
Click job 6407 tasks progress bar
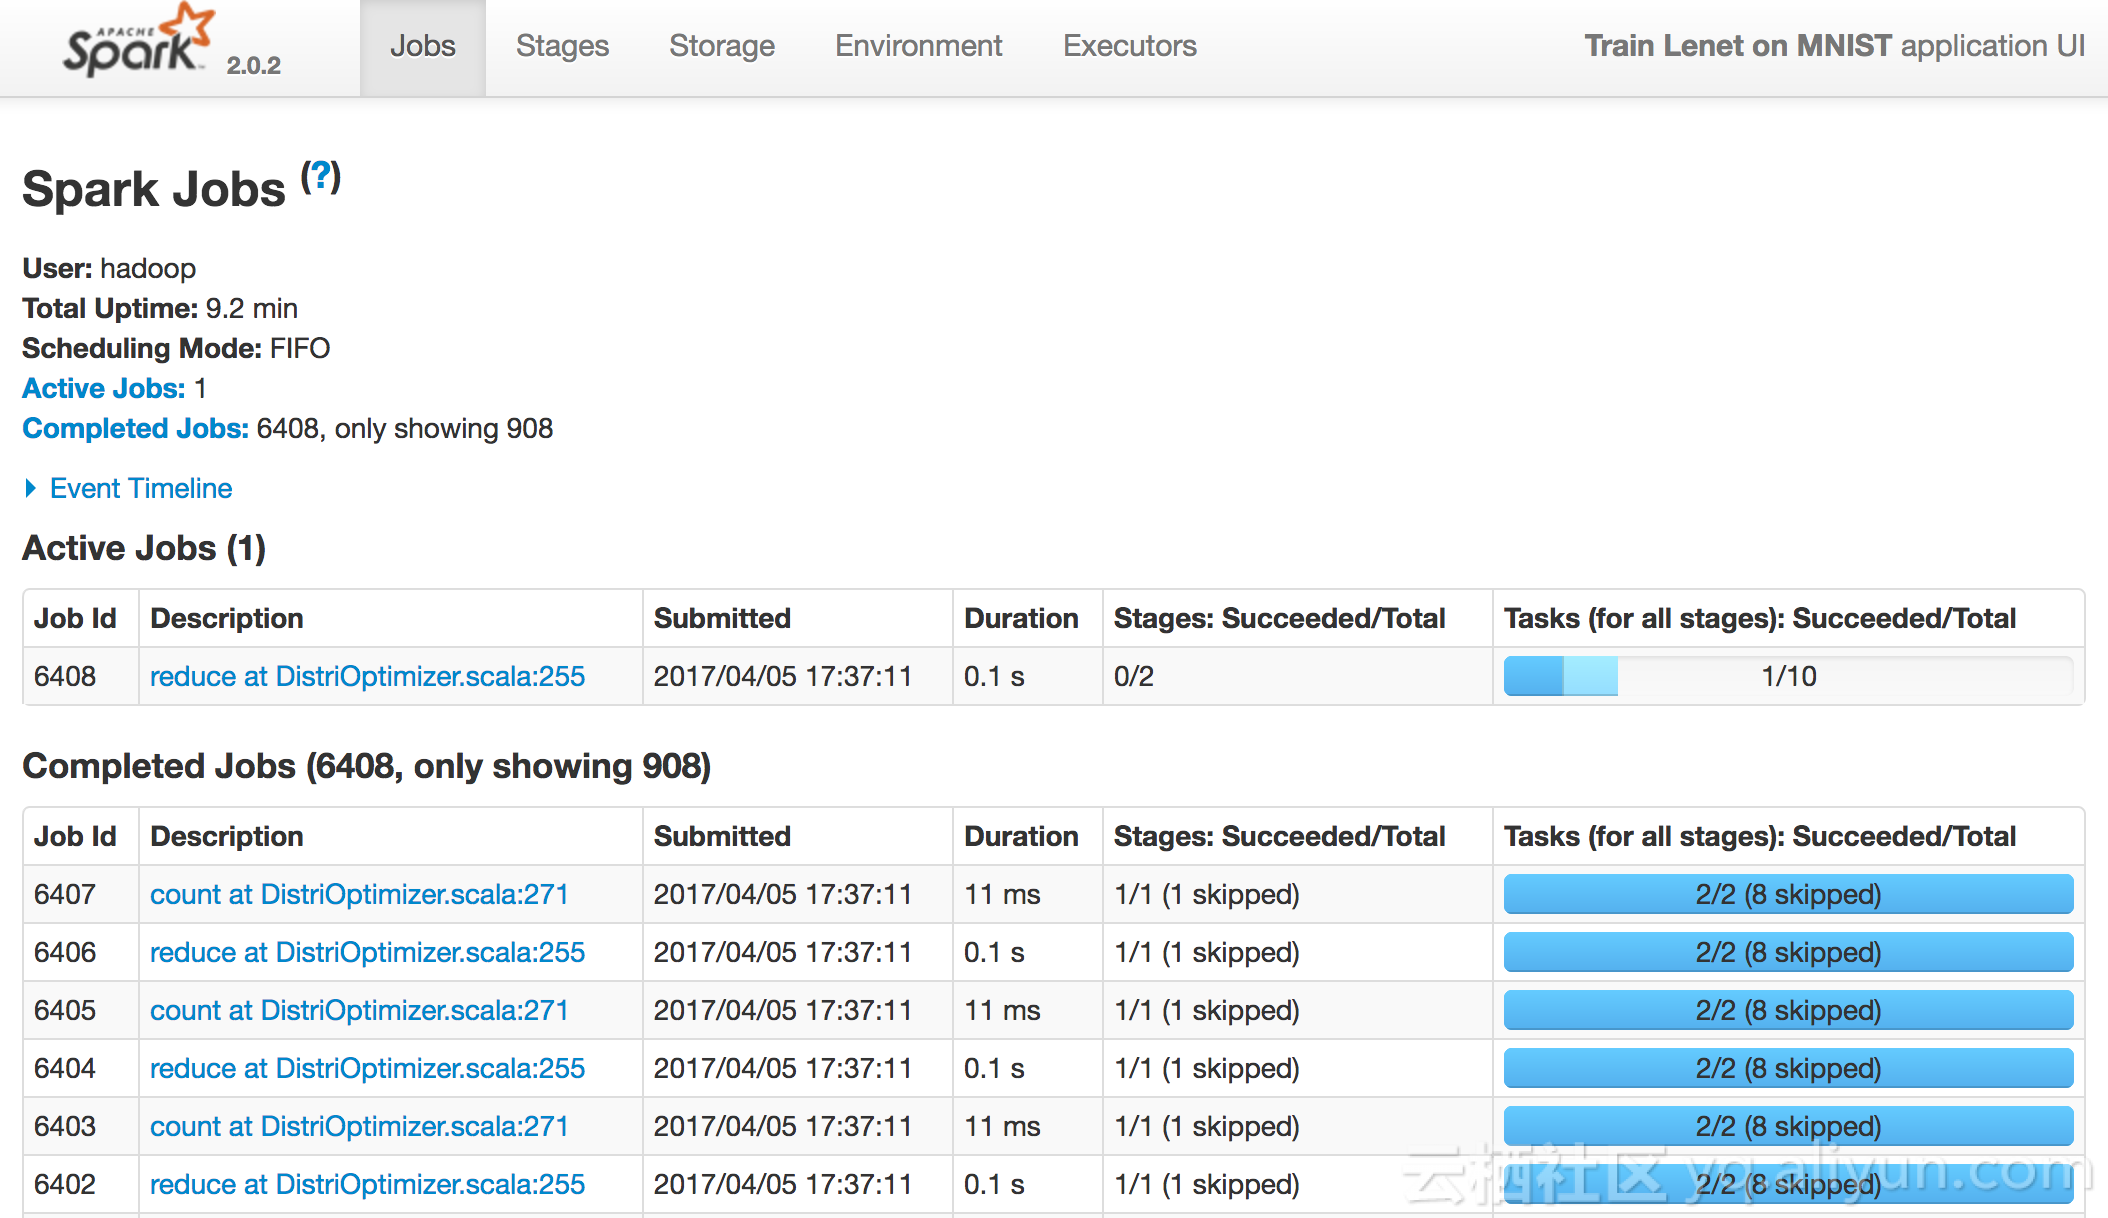tap(1787, 894)
